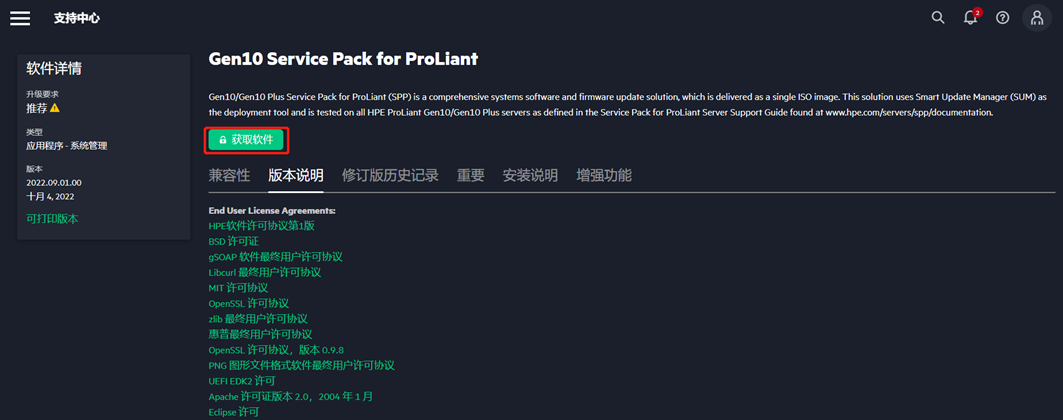Open the notifications bell
1063x420 pixels.
pos(970,18)
